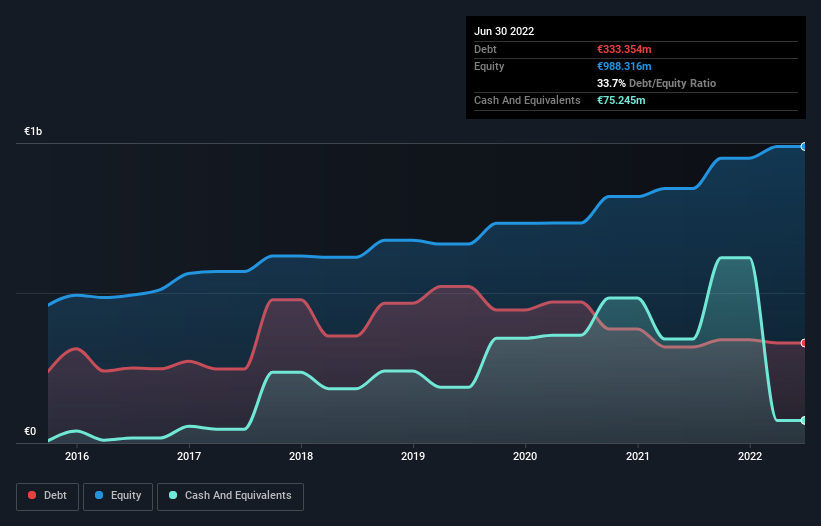Screen dimensions: 821x526
Task: Click the €988.316m equity value
Action: pos(624,66)
